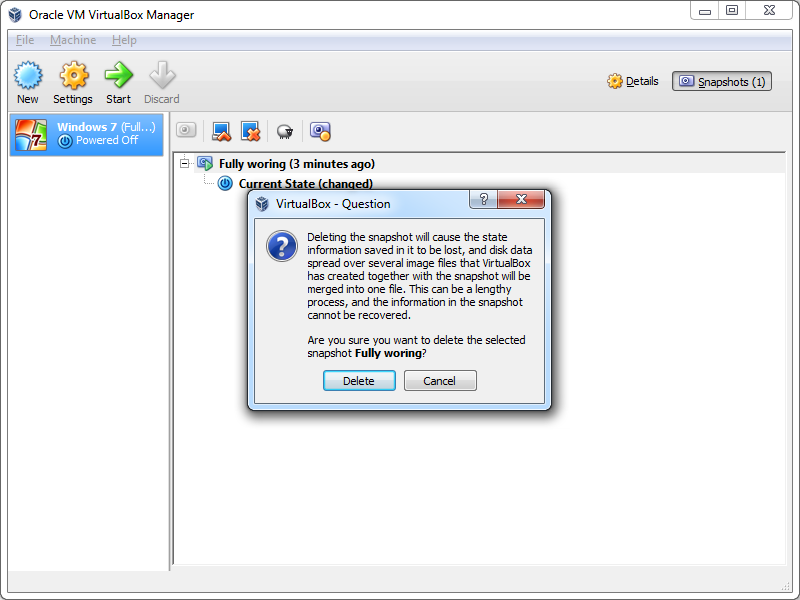The image size is (800, 600).
Task: Open the Machine menu
Action: point(73,40)
